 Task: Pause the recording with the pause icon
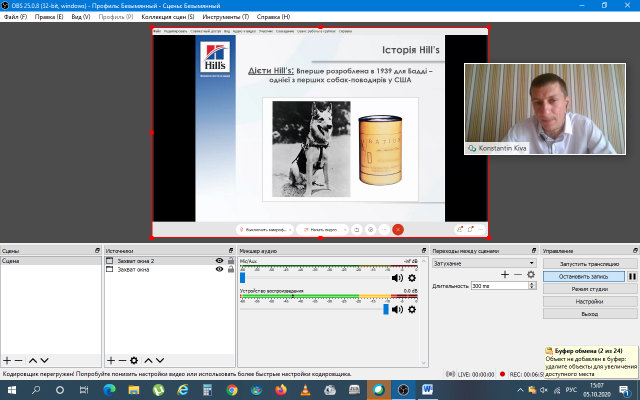tap(632, 276)
